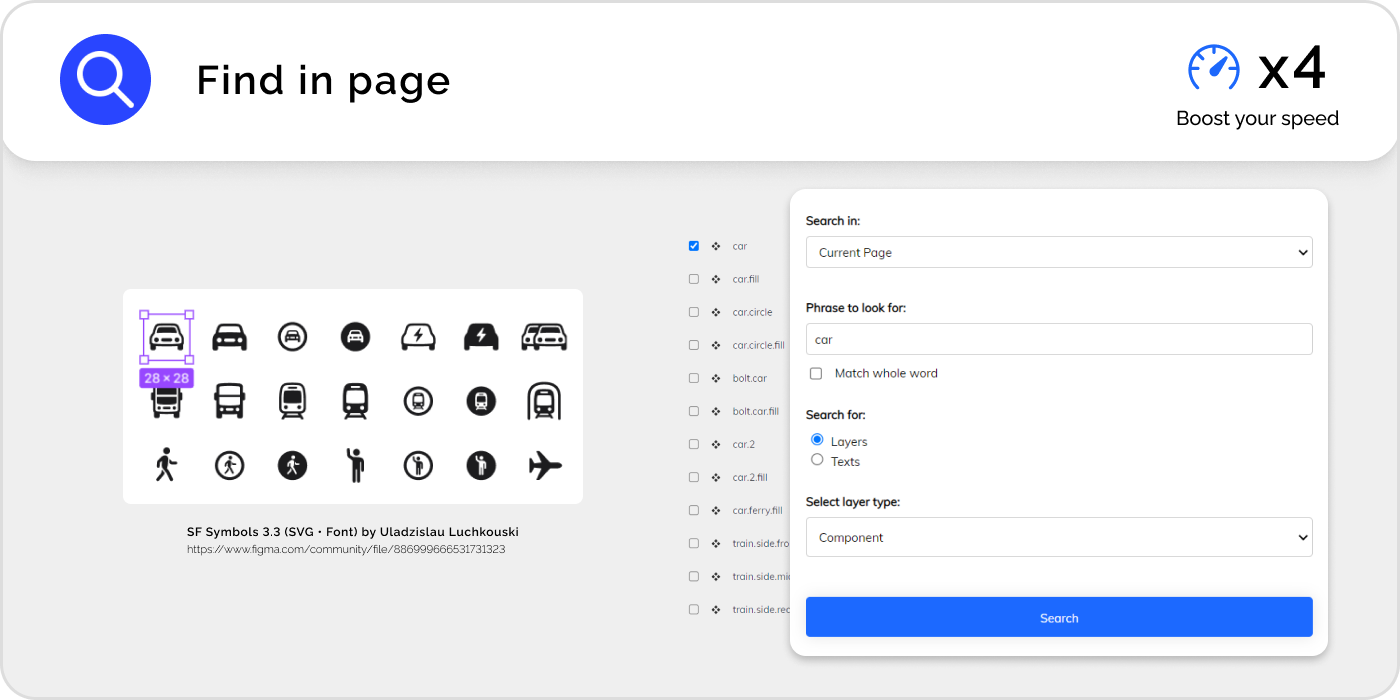Click the bolt.car.fill result label
Screen dimensions: 1400x700
(x=755, y=411)
